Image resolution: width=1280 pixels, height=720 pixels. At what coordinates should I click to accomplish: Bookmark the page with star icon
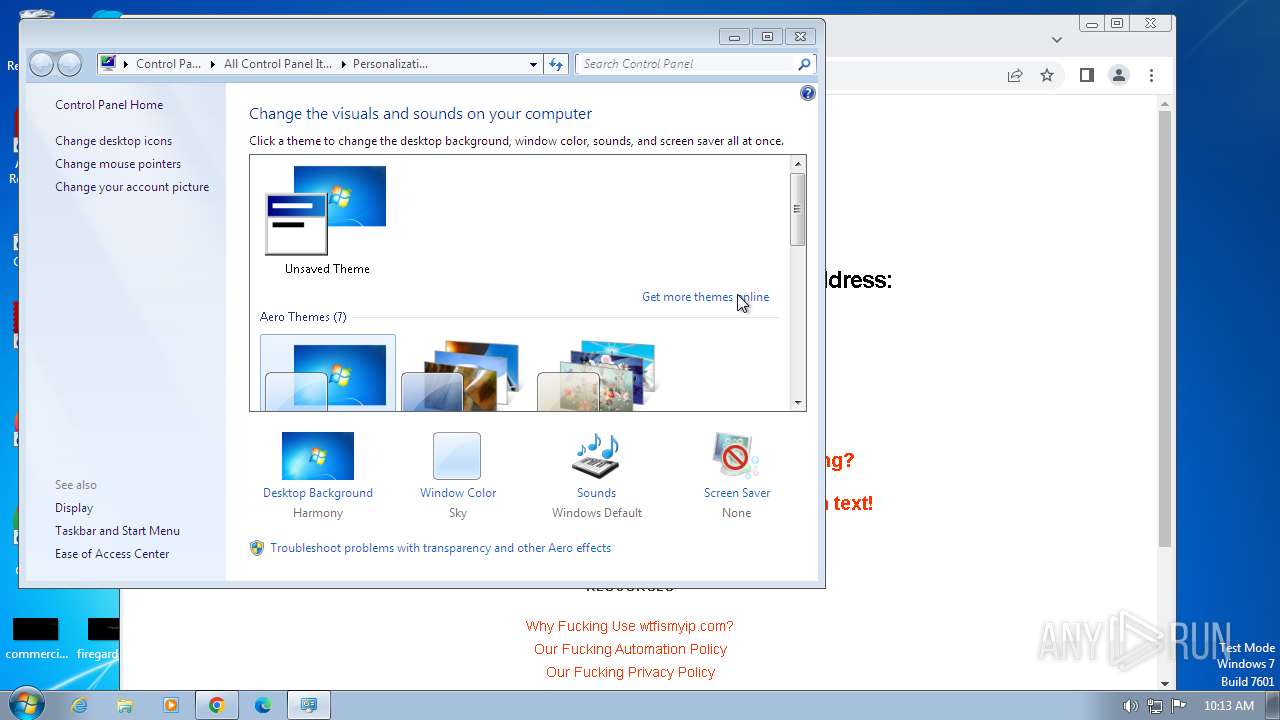[x=1047, y=75]
